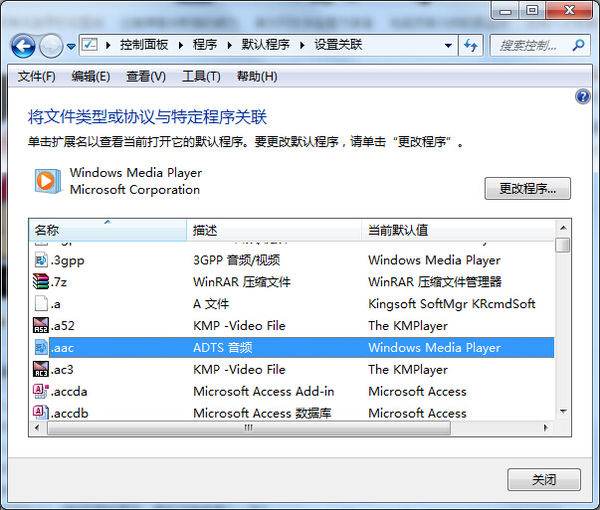Image resolution: width=600 pixels, height=510 pixels.
Task: Select the .accdb extension name
Action: pos(69,414)
